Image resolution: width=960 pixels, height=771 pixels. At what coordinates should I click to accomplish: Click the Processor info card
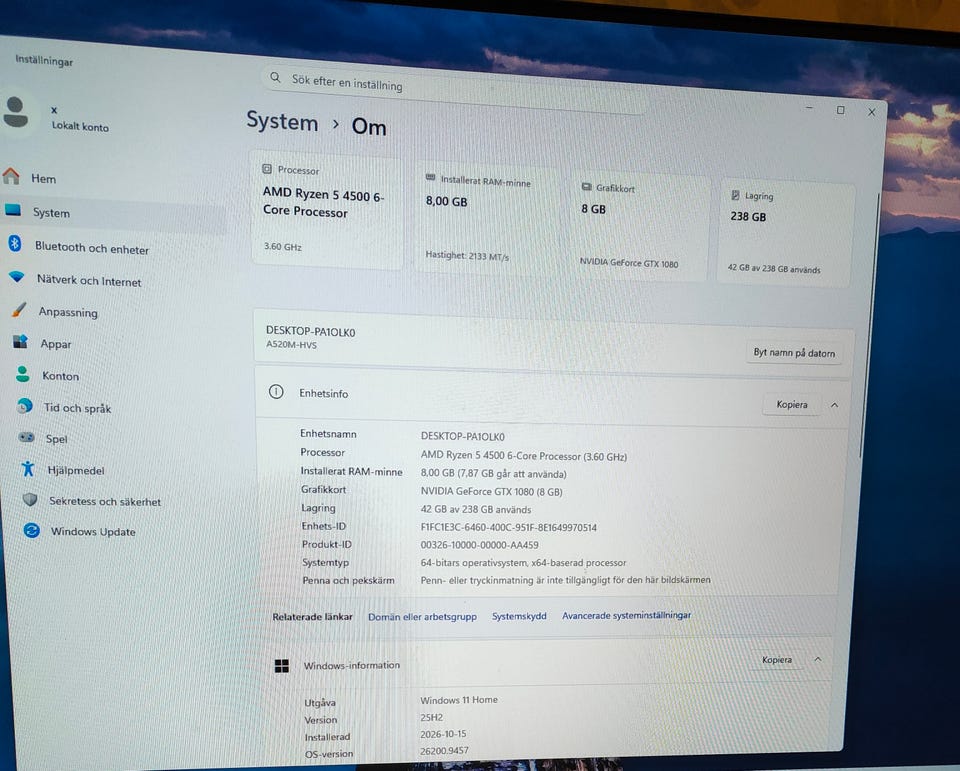tap(327, 209)
